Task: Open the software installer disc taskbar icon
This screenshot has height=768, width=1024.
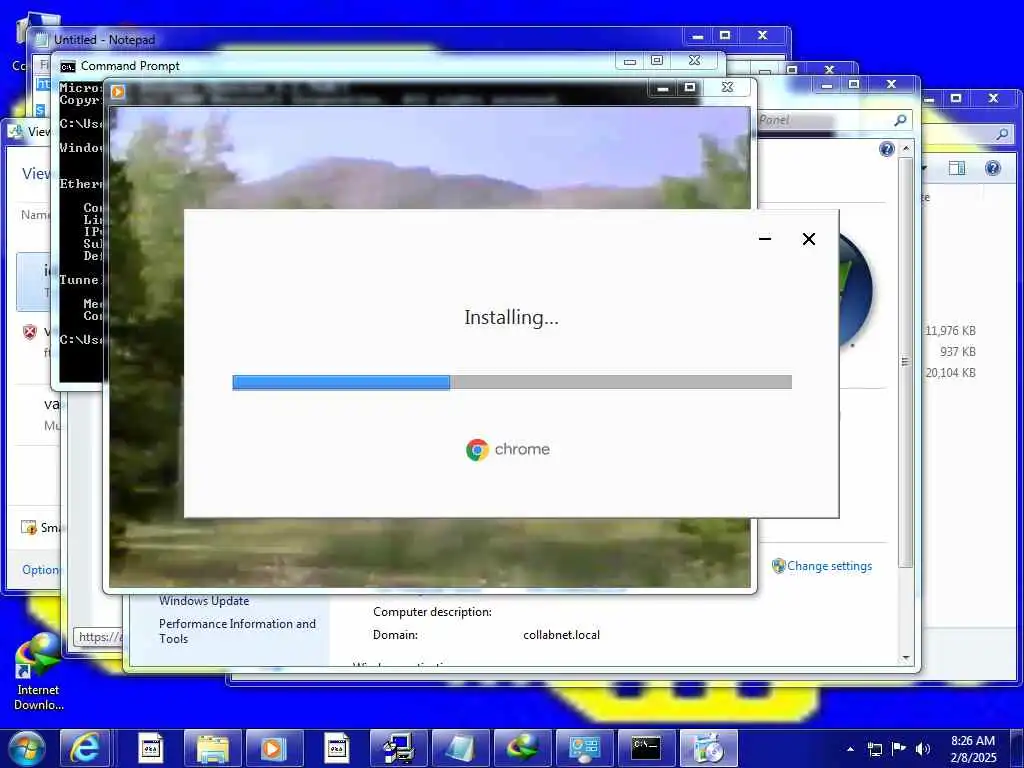Action: pos(709,748)
